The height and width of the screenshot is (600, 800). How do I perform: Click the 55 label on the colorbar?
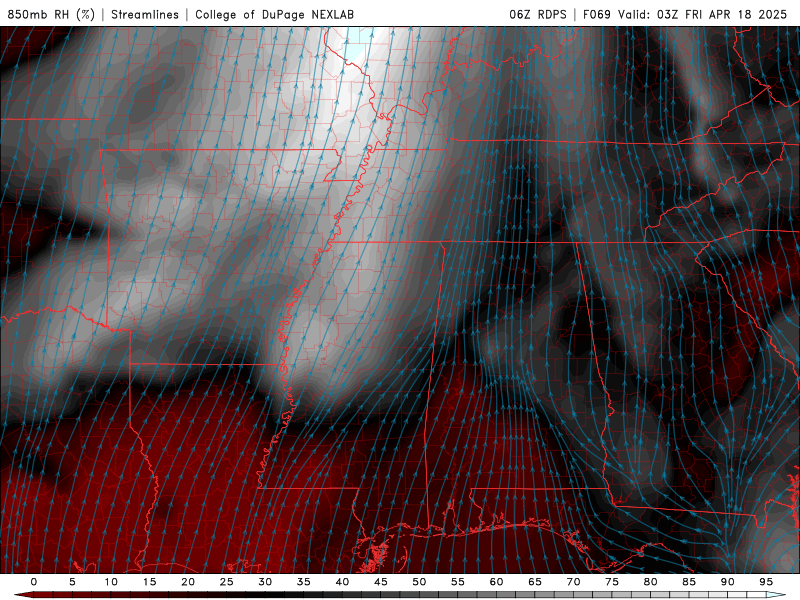pyautogui.click(x=458, y=582)
